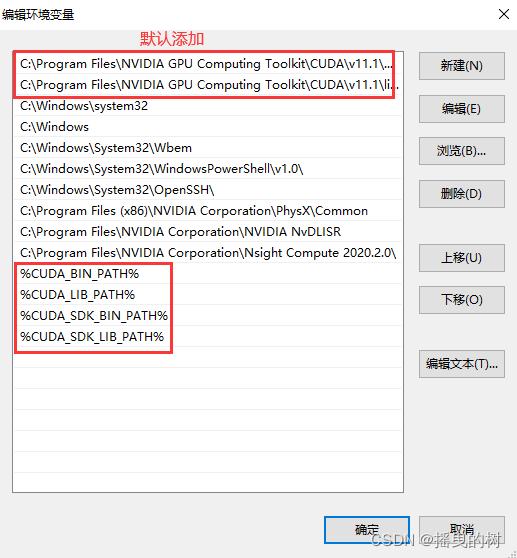
Task: Close the 编辑环境变量 dialog window
Action: (x=504, y=14)
